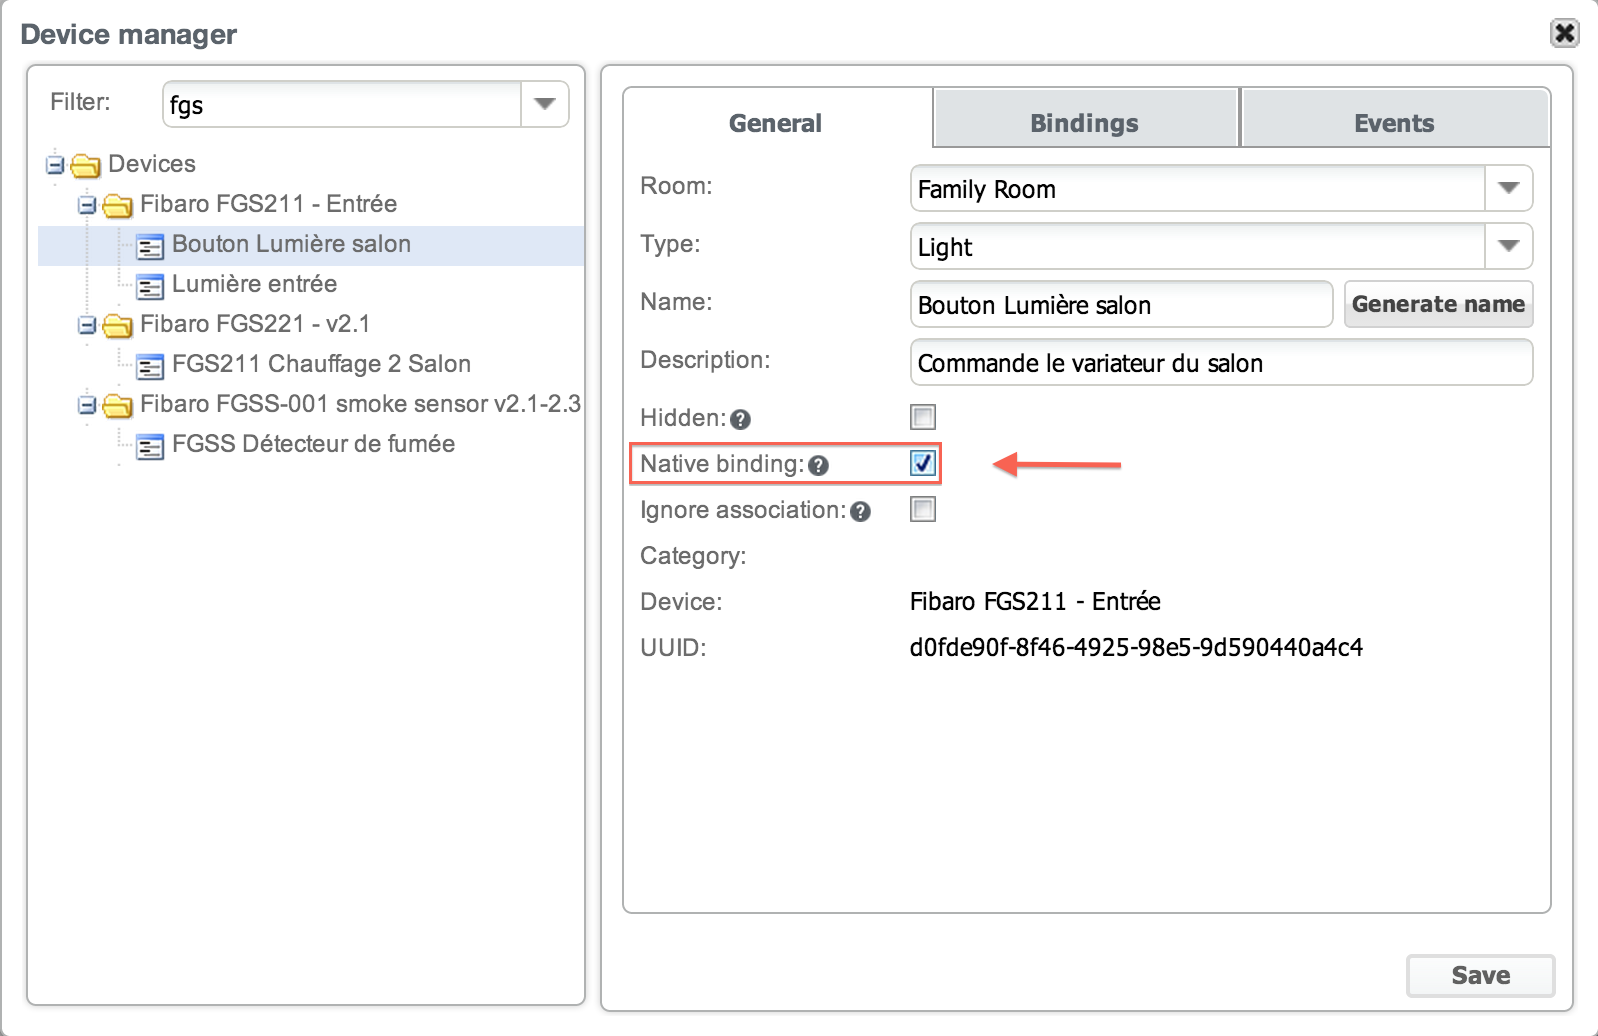
Task: Uncheck the Native binding checkbox
Action: coord(922,463)
